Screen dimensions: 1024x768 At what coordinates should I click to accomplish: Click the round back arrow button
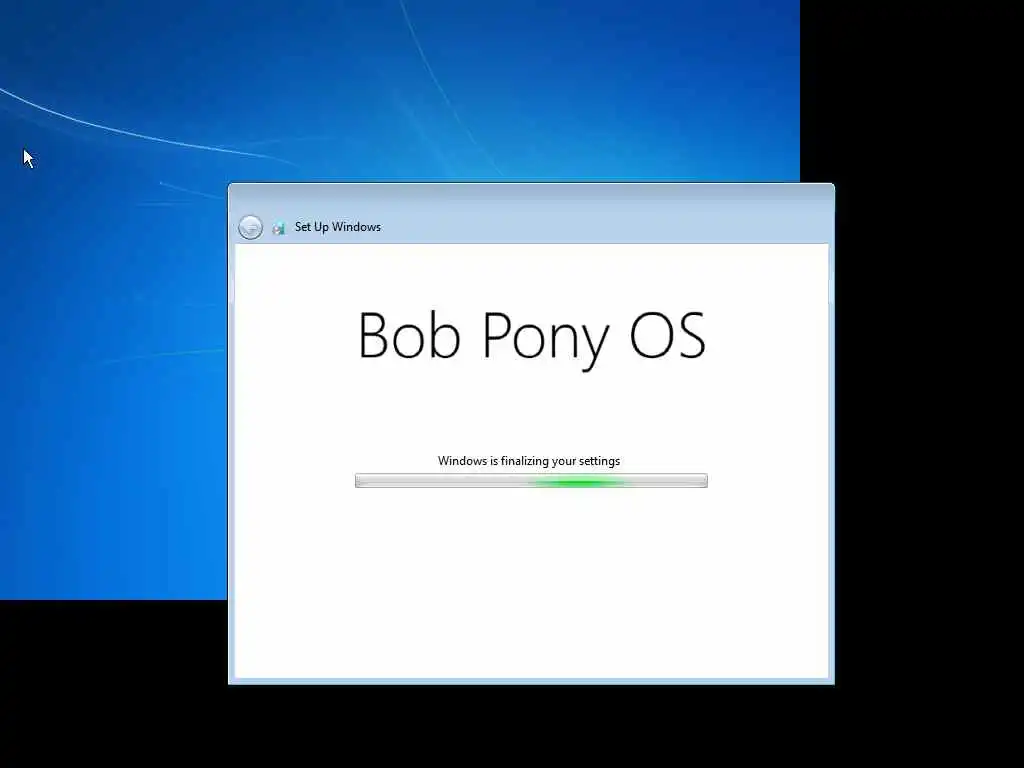[250, 227]
